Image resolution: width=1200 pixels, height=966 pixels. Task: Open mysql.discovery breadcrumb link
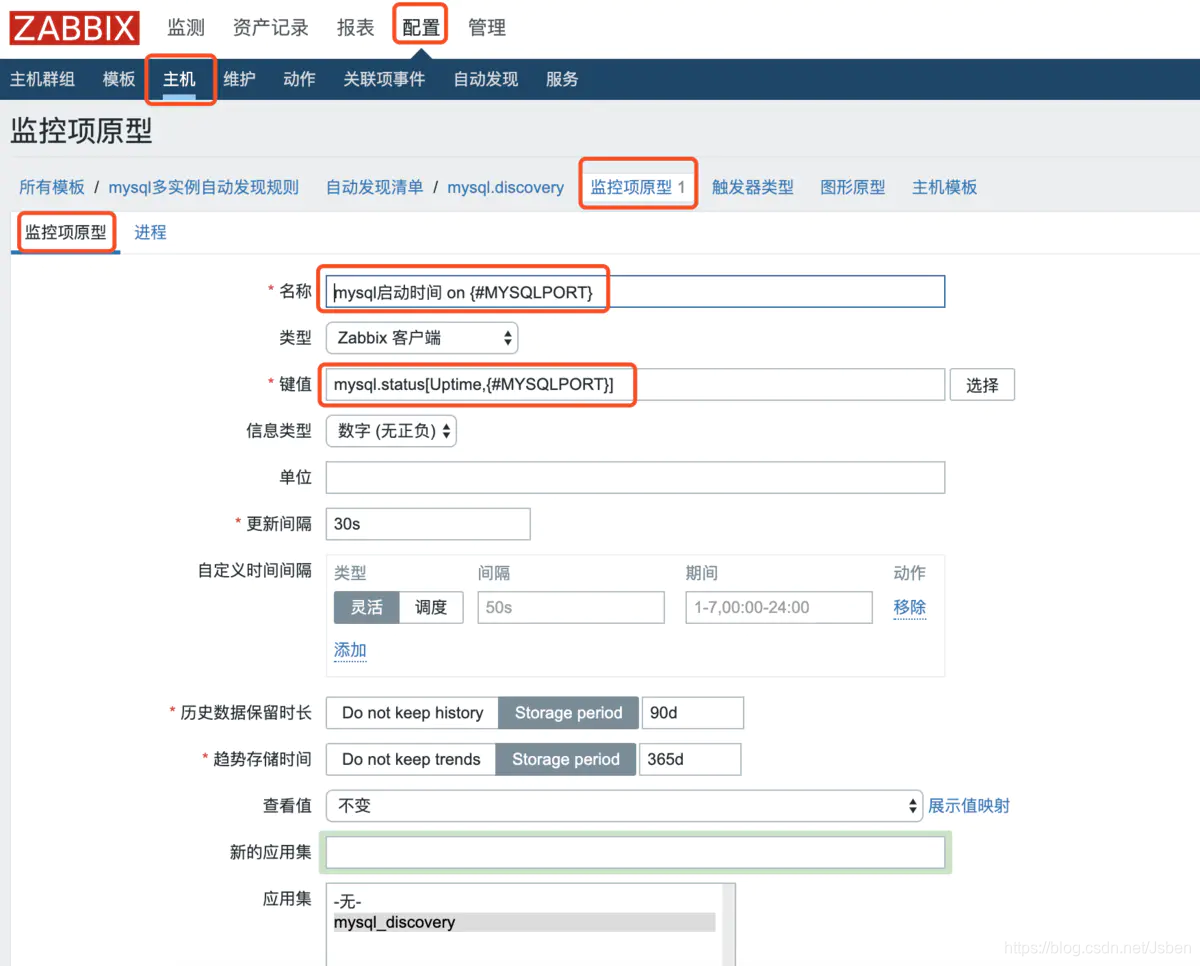coord(505,187)
